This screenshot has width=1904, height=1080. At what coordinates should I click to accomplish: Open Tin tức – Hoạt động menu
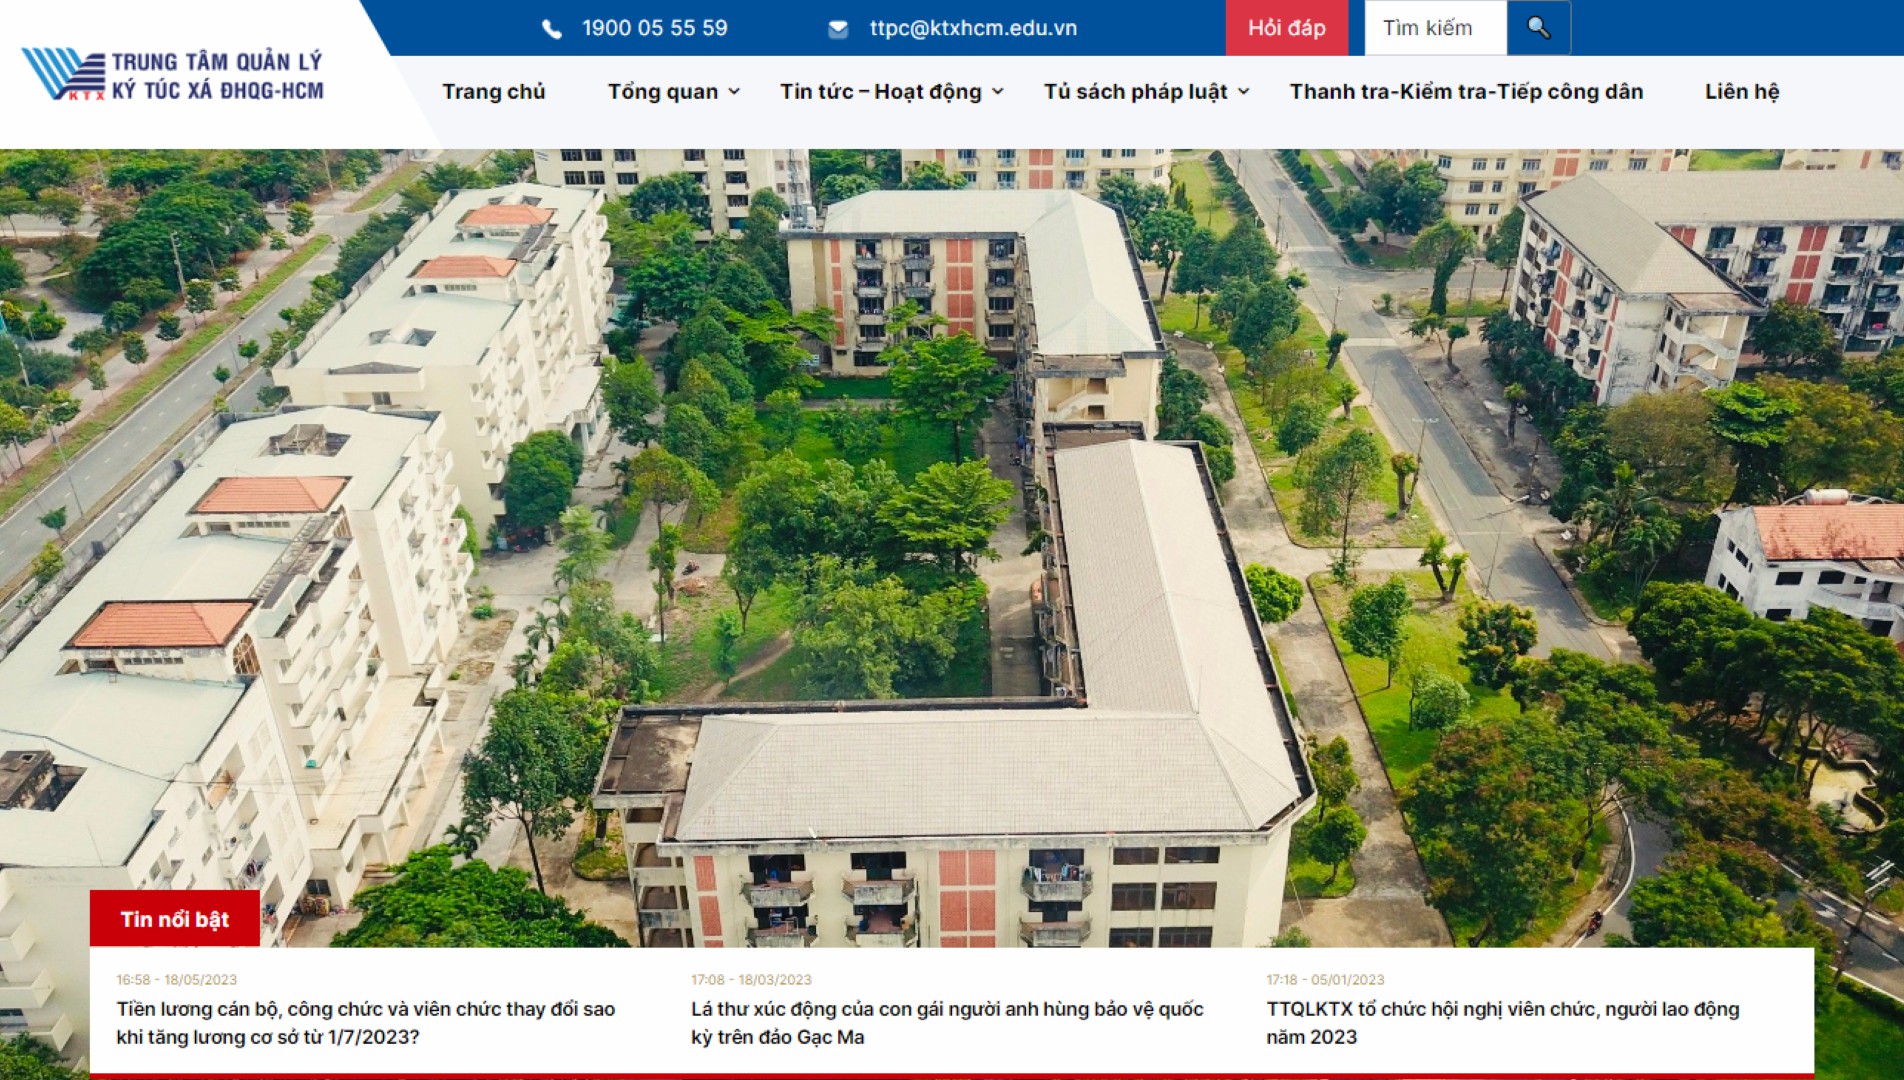881,92
